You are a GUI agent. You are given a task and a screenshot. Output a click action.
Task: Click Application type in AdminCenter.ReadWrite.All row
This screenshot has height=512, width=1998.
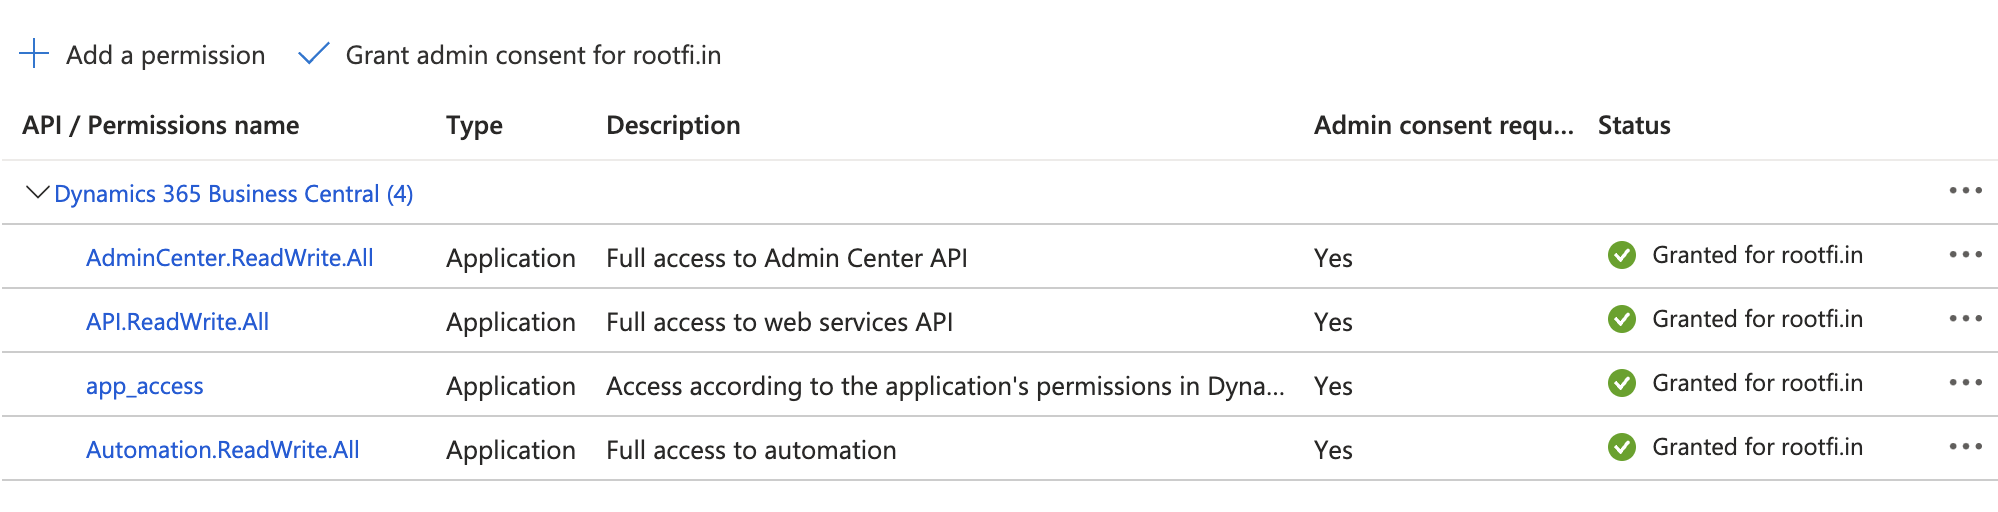click(x=511, y=259)
